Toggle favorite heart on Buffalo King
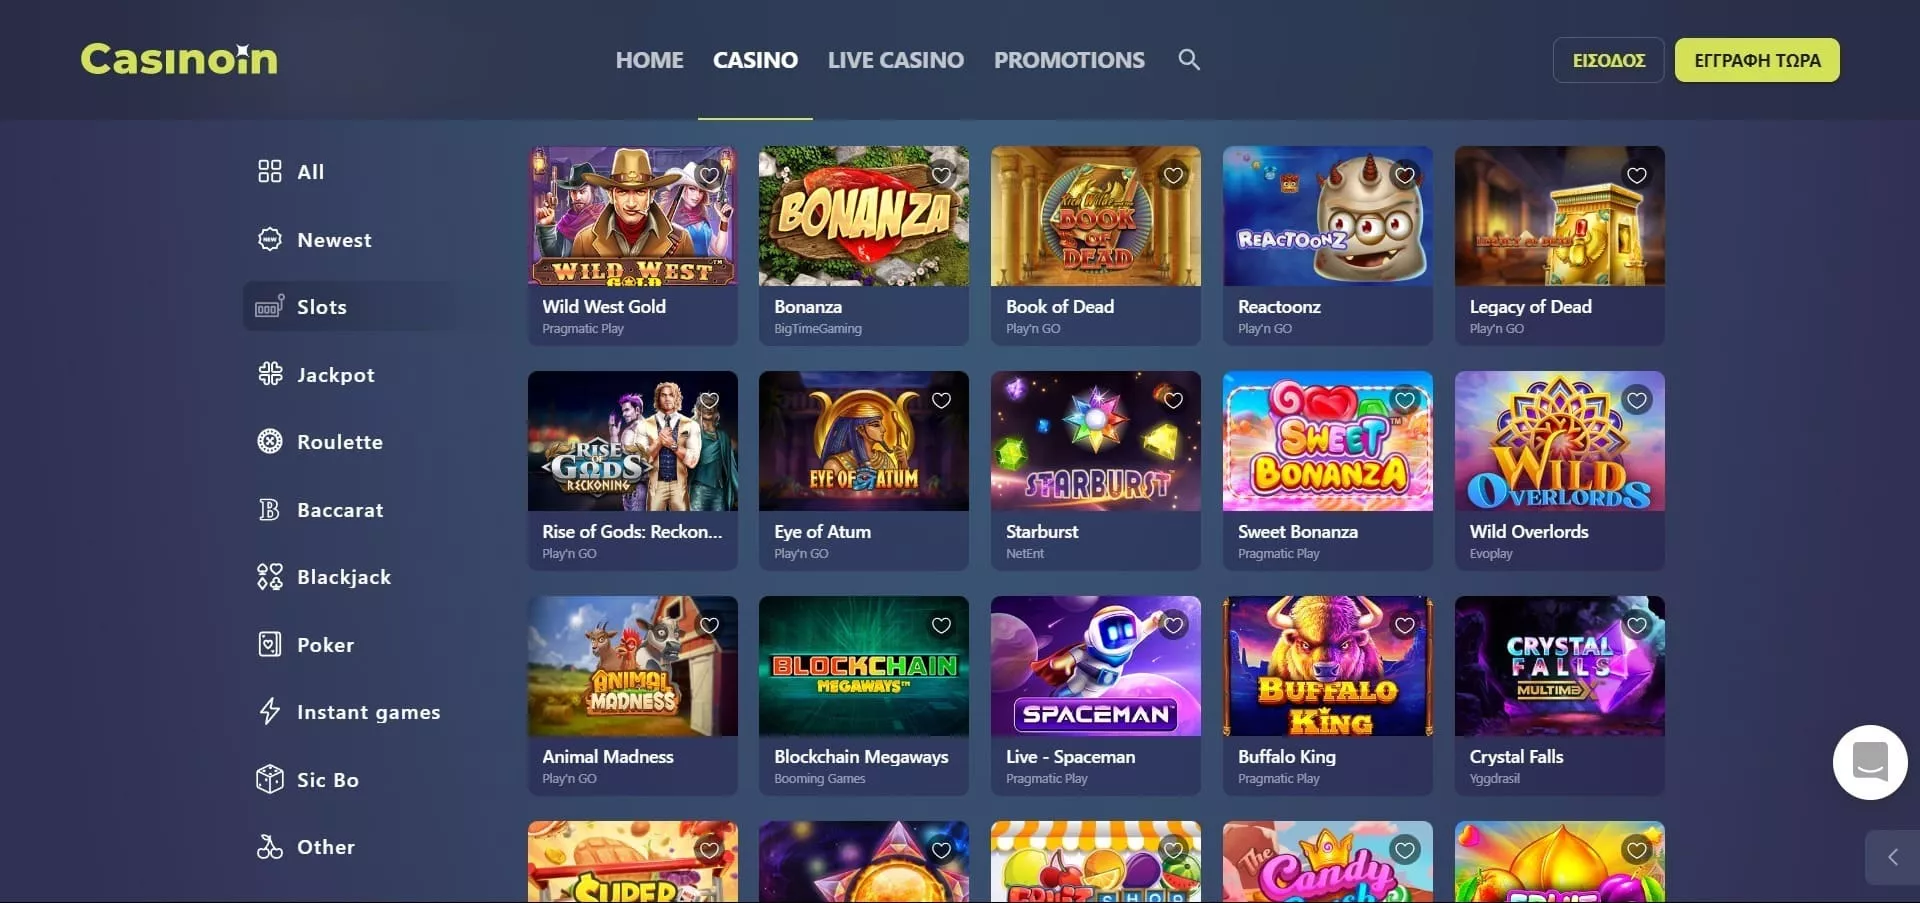Viewport: 1920px width, 903px height. (1405, 626)
